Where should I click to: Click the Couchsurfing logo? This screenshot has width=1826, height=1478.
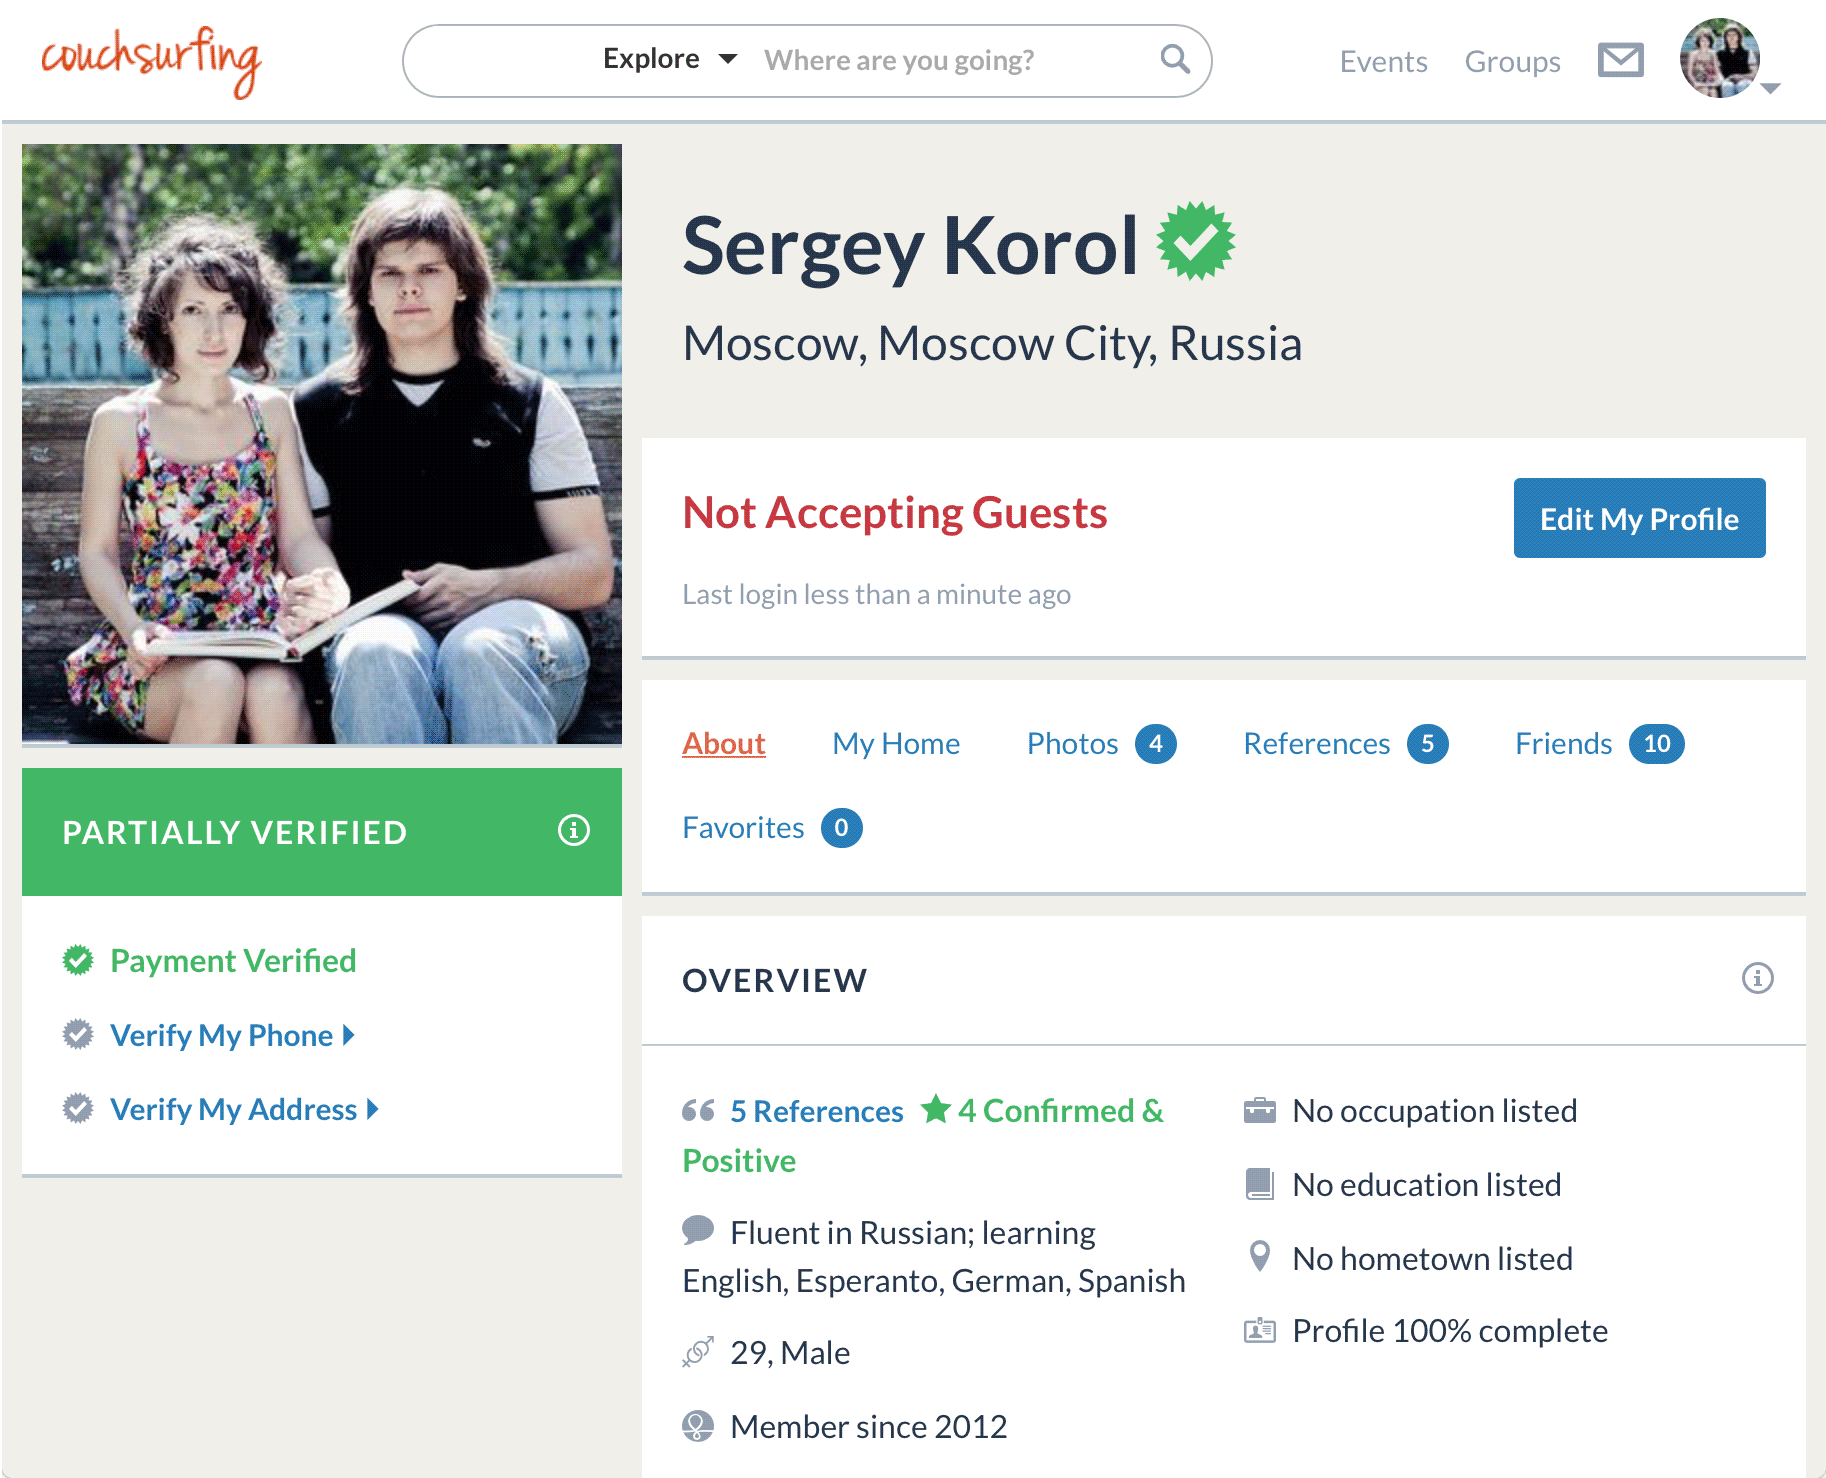pos(151,61)
